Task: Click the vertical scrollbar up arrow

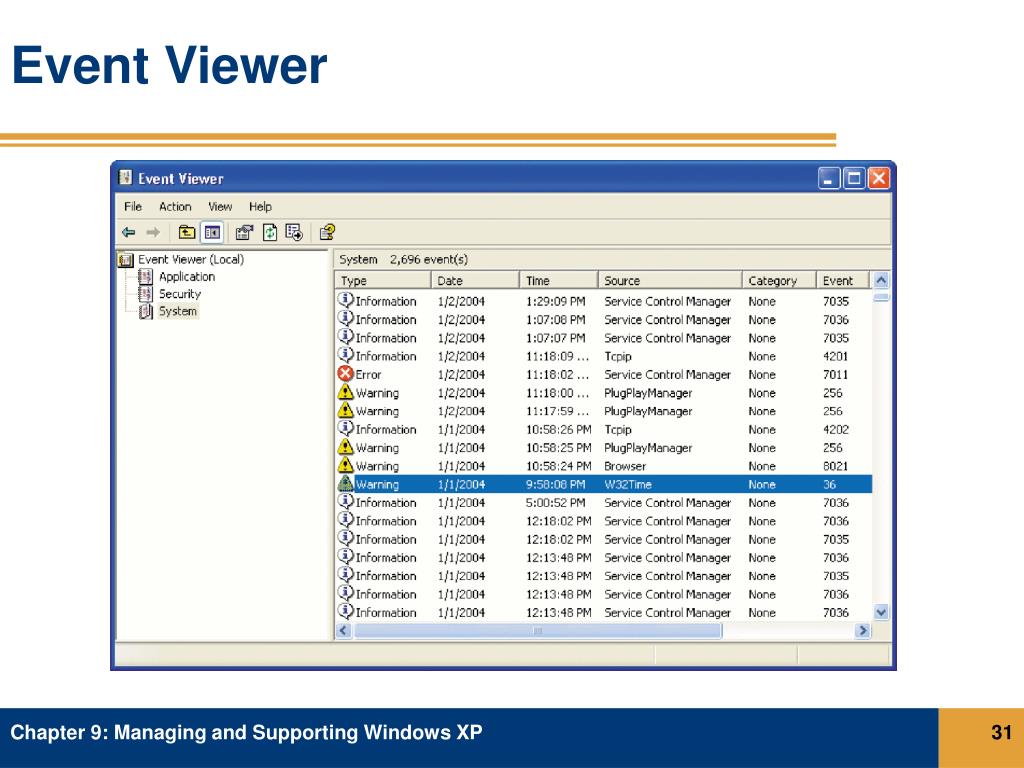Action: point(881,280)
